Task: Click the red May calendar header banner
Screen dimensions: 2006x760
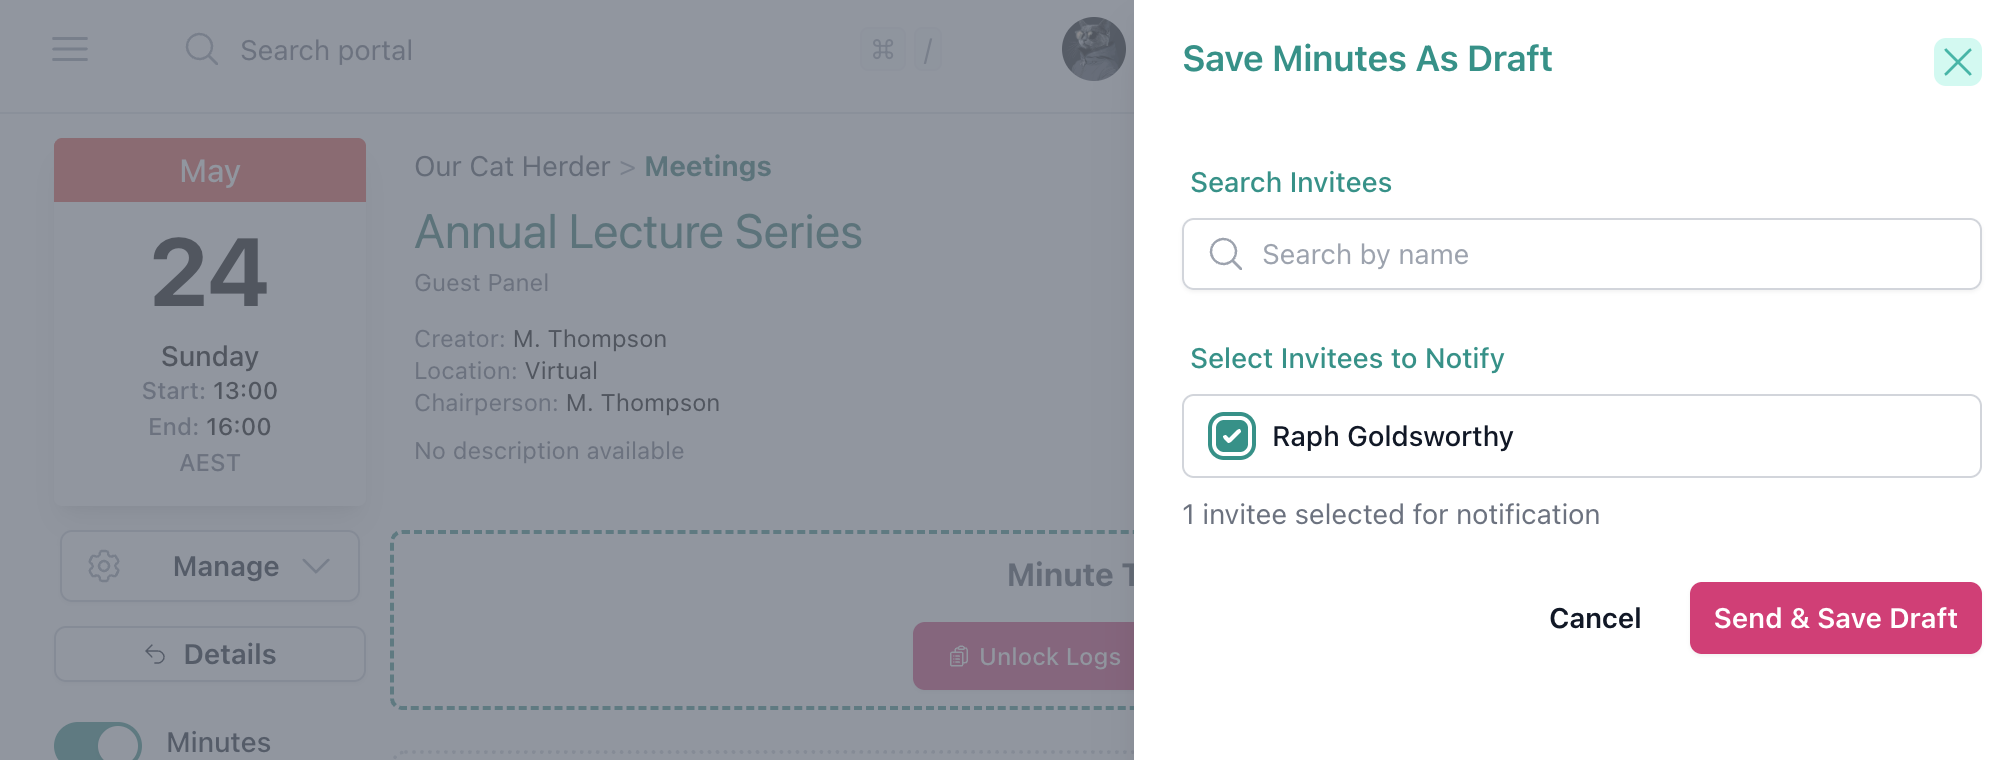Action: (209, 170)
